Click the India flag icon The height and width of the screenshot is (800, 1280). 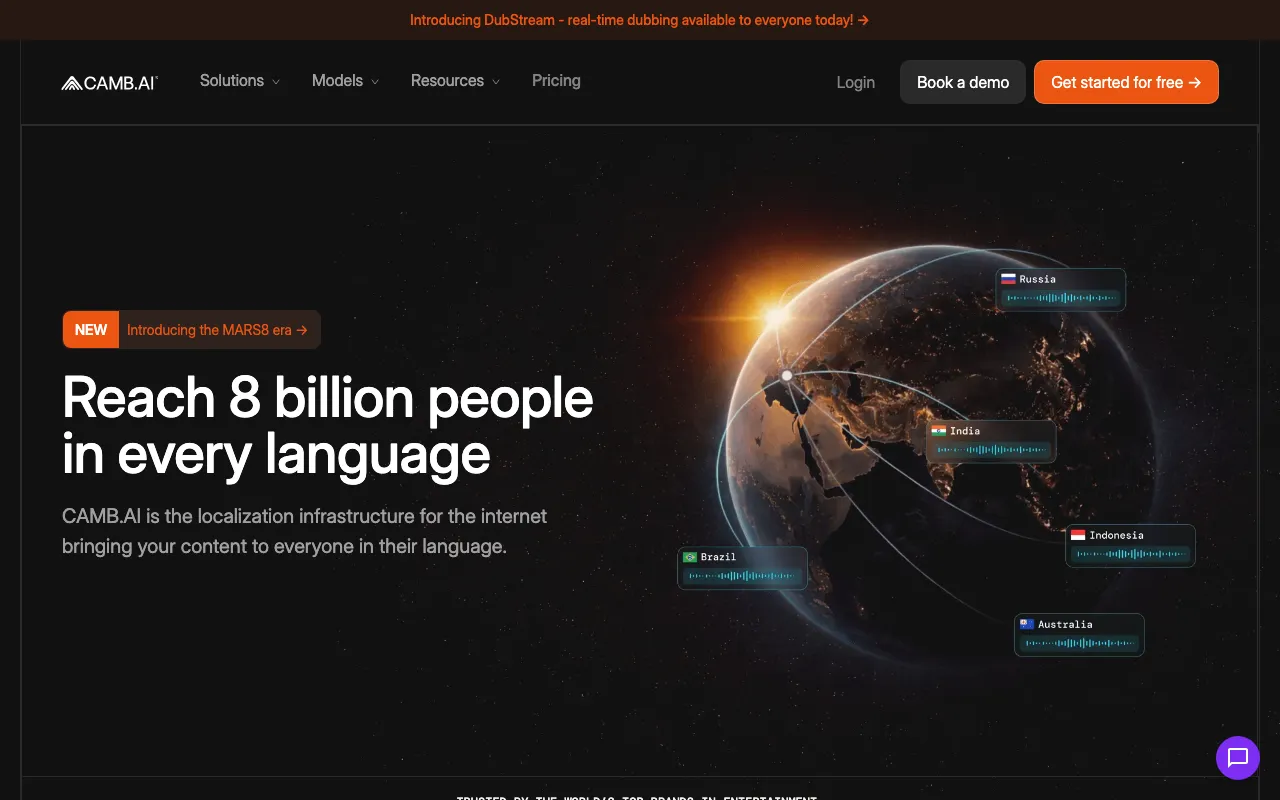point(938,431)
